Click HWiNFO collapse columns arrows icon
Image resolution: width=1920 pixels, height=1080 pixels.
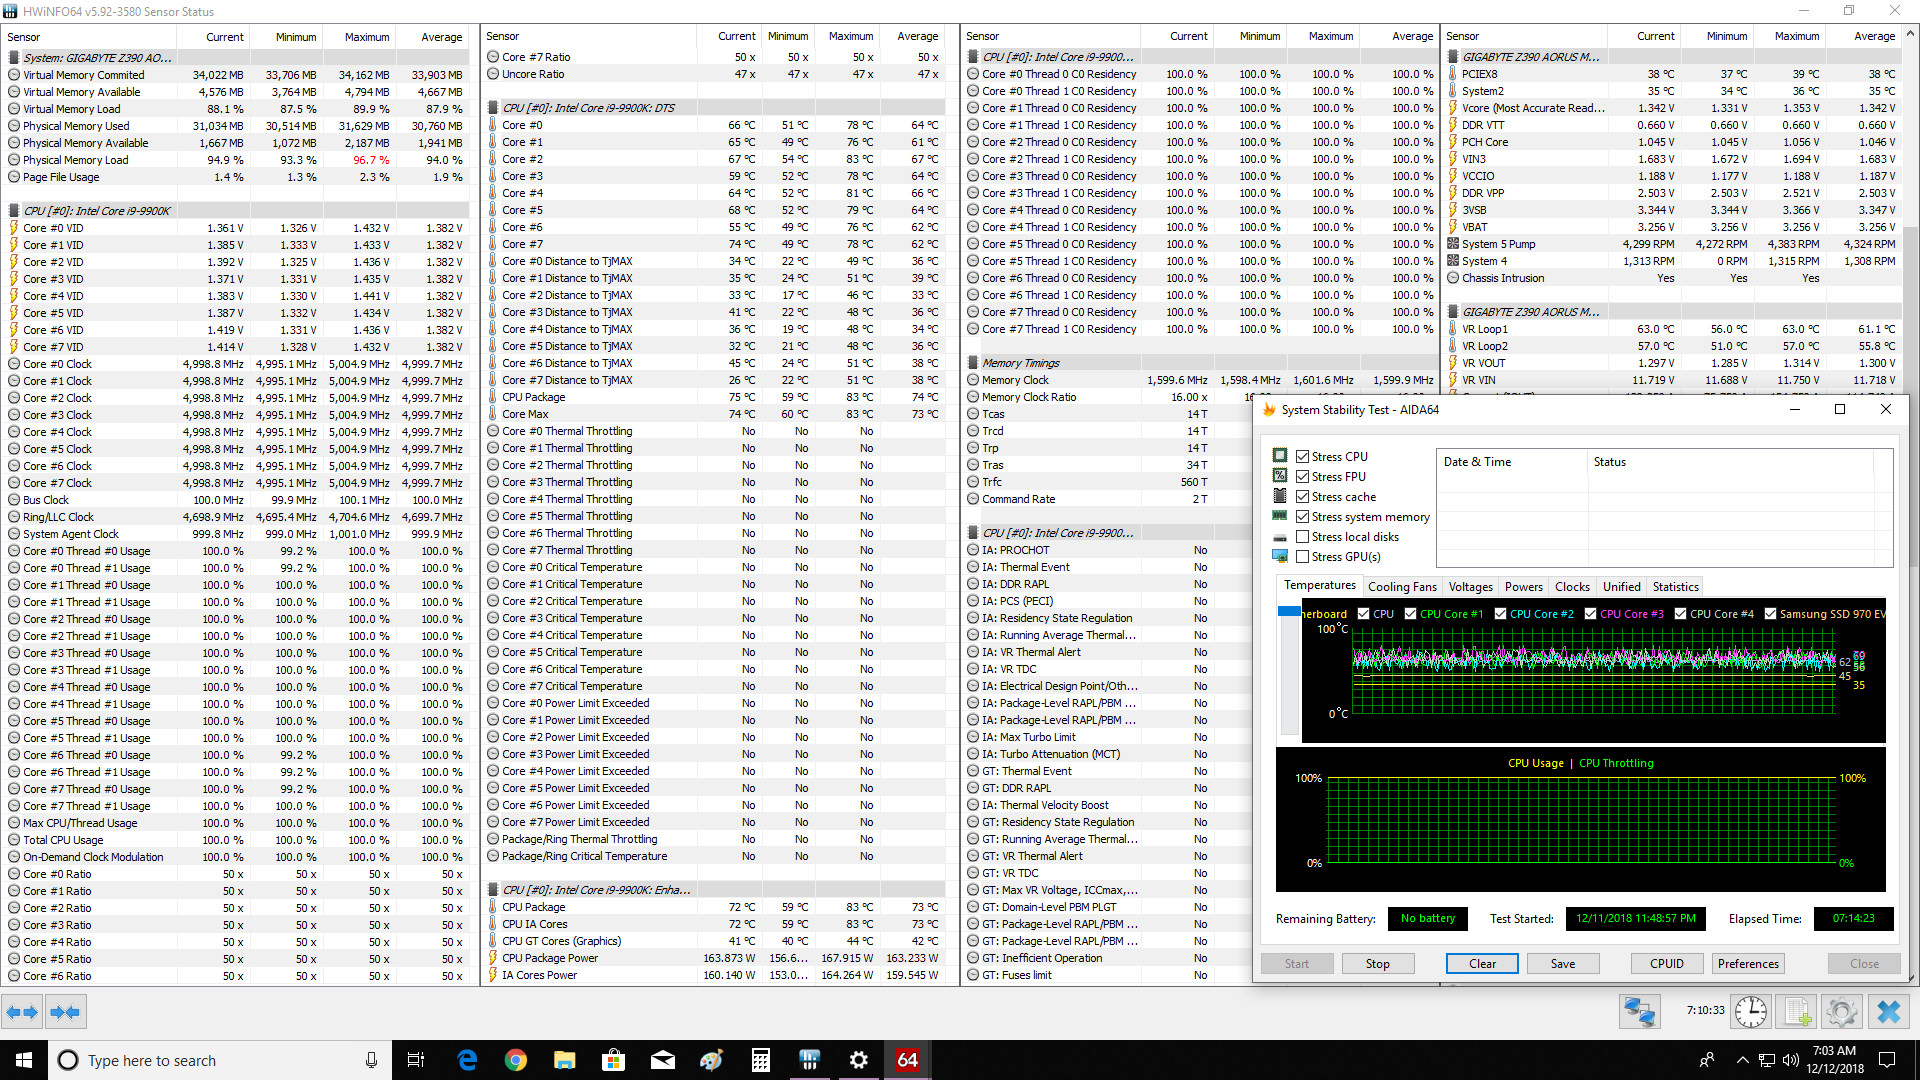(65, 1012)
